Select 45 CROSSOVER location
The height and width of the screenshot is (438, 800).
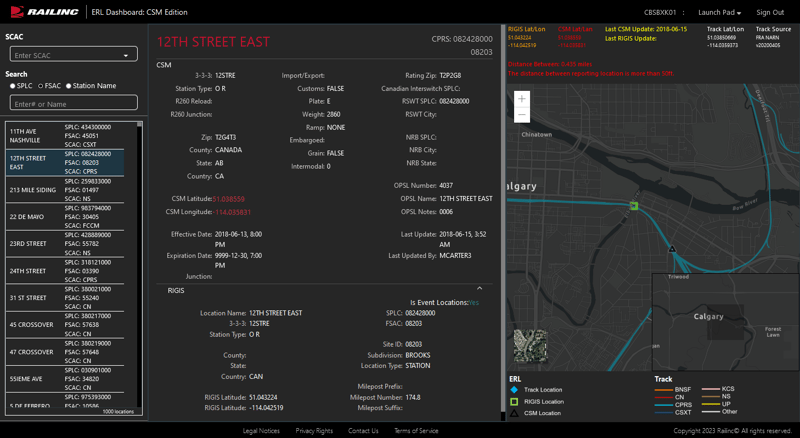(65, 325)
